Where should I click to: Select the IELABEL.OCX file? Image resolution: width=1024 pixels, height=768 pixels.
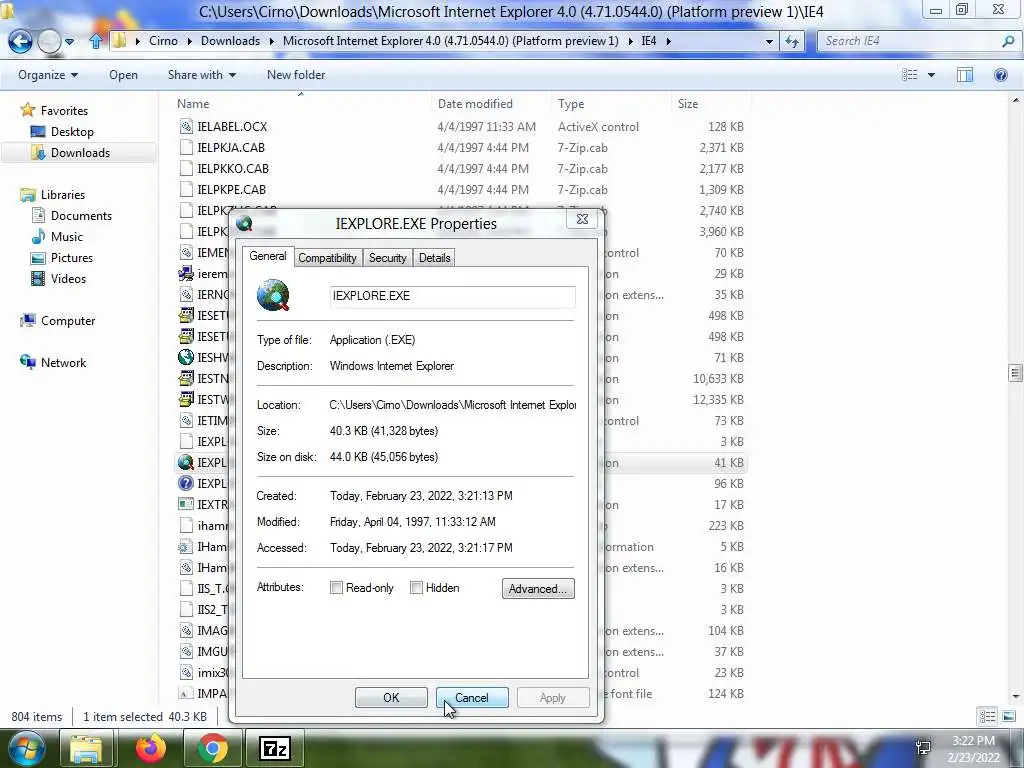pyautogui.click(x=232, y=127)
